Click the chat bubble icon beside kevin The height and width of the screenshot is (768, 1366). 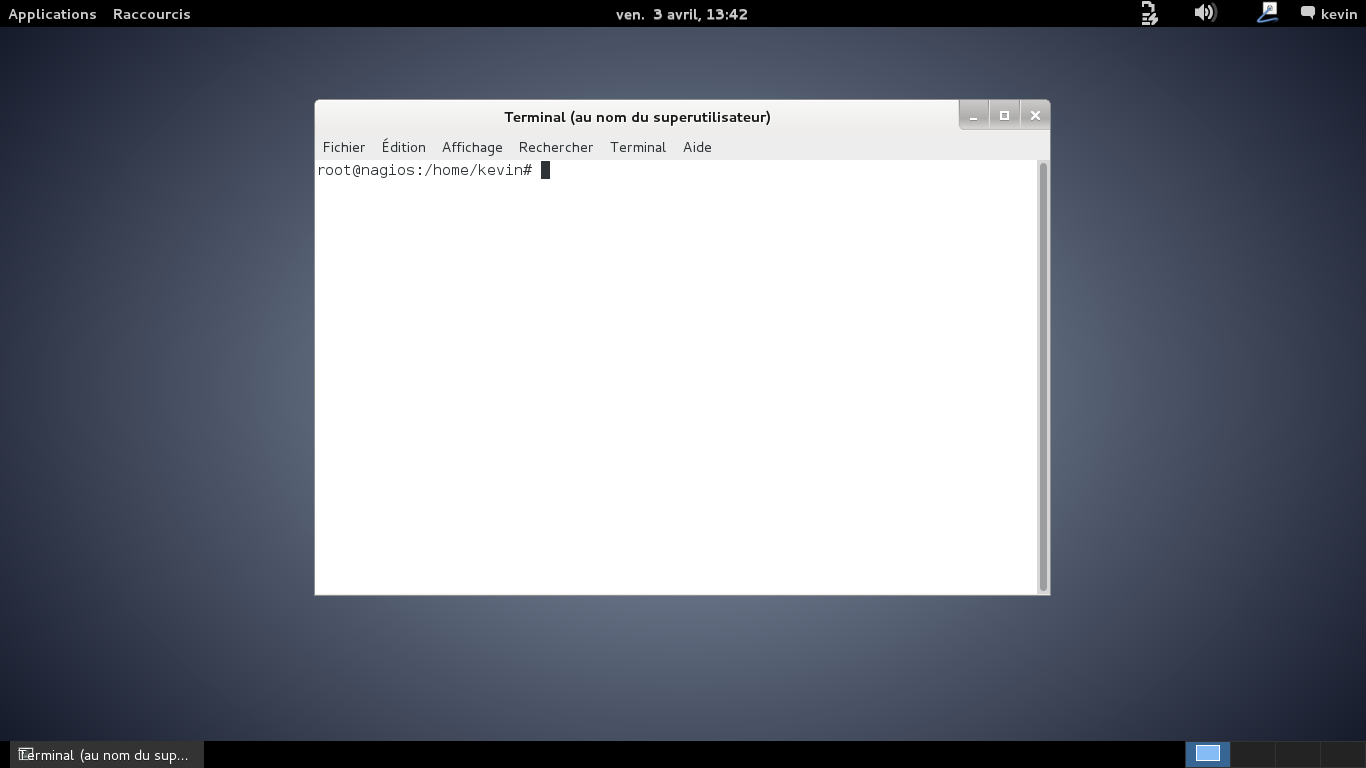pos(1307,13)
